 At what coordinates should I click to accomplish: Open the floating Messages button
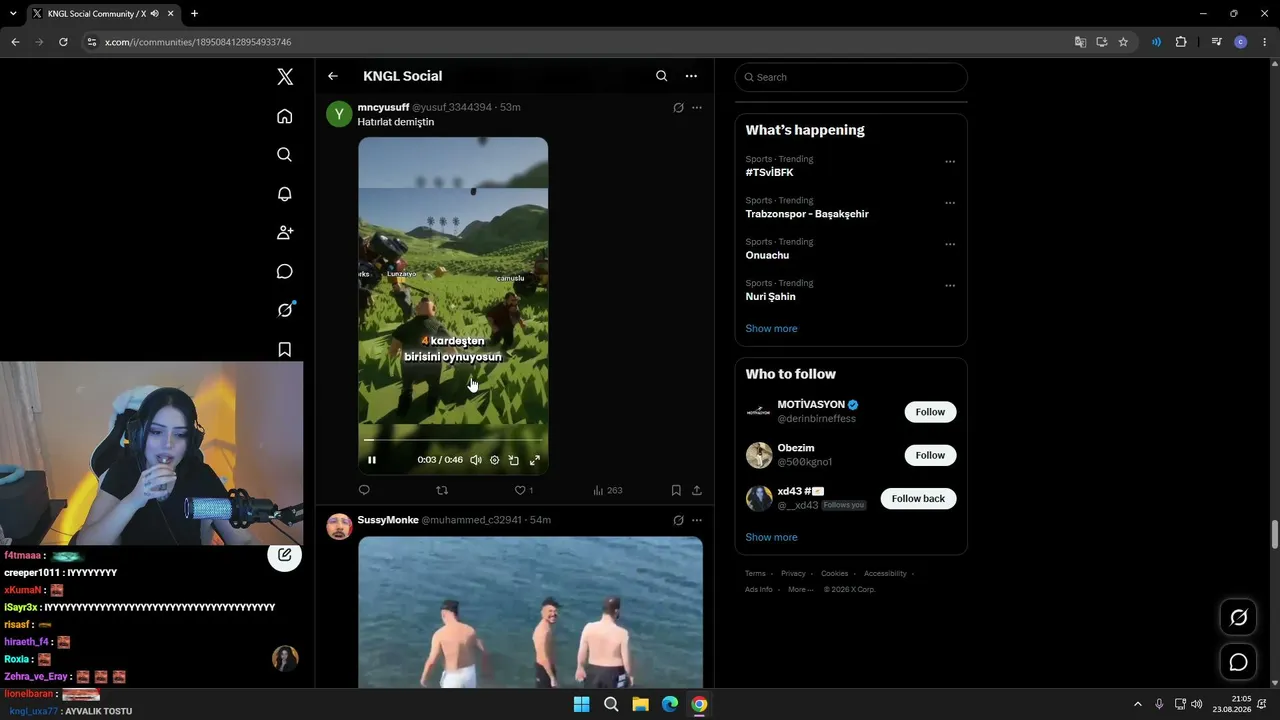(x=1238, y=662)
